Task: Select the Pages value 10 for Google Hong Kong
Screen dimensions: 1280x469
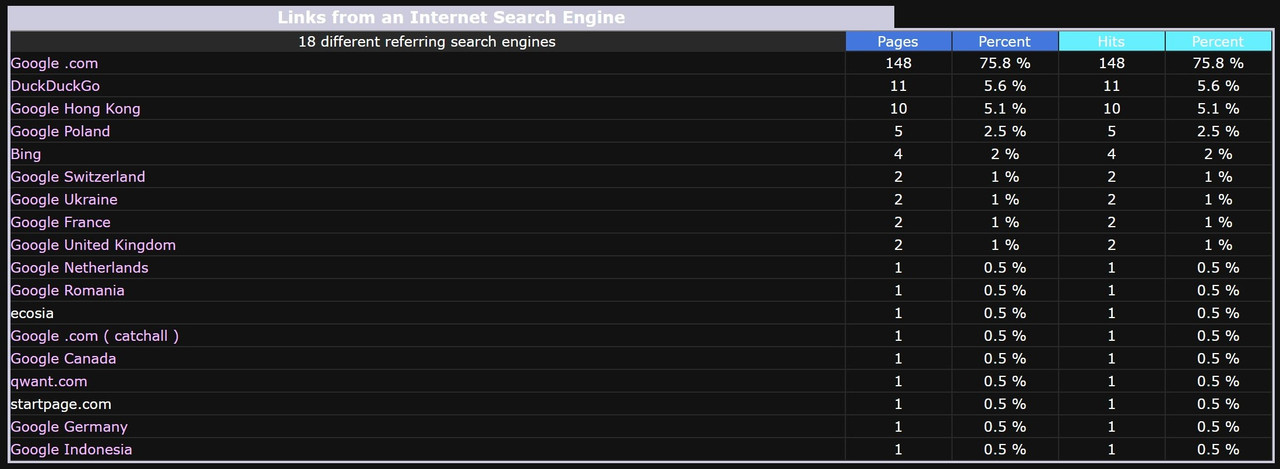Action: coord(898,109)
